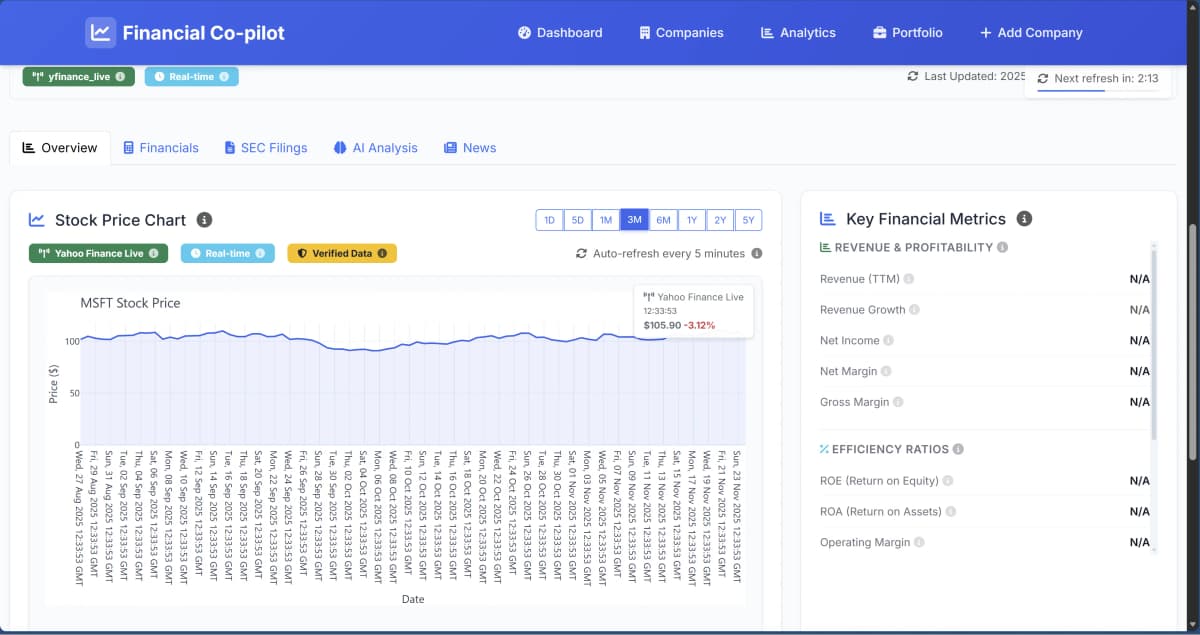Select the 5D time range
This screenshot has width=1200, height=635.
[577, 219]
